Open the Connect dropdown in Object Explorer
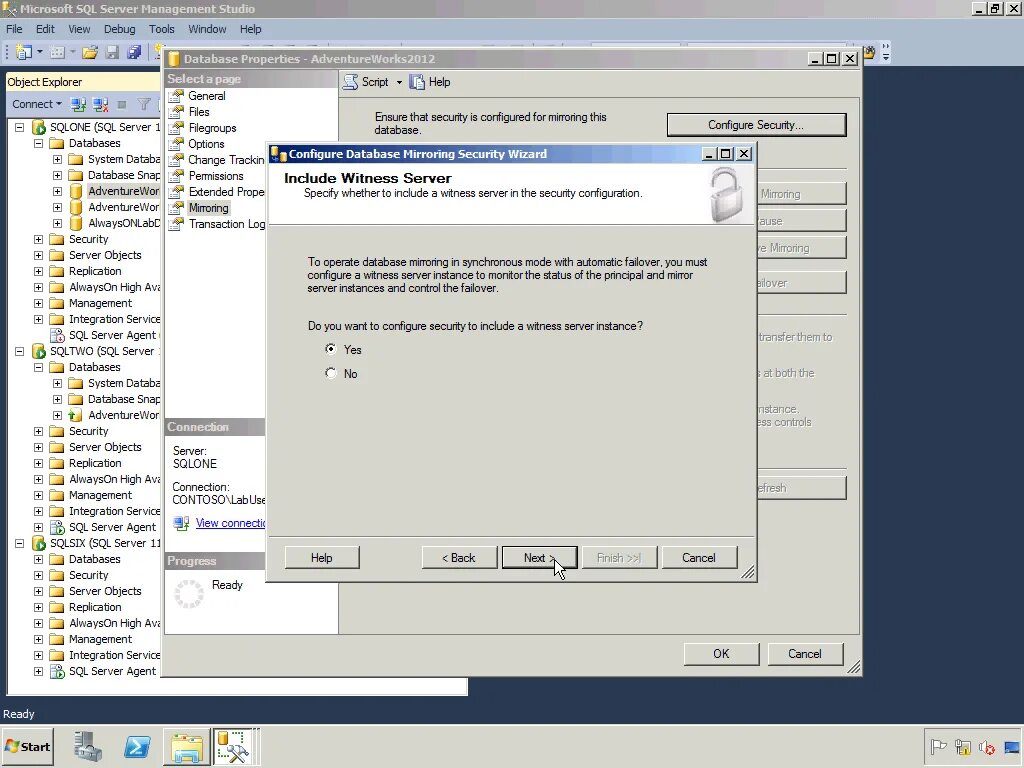The width and height of the screenshot is (1024, 768). click(37, 104)
